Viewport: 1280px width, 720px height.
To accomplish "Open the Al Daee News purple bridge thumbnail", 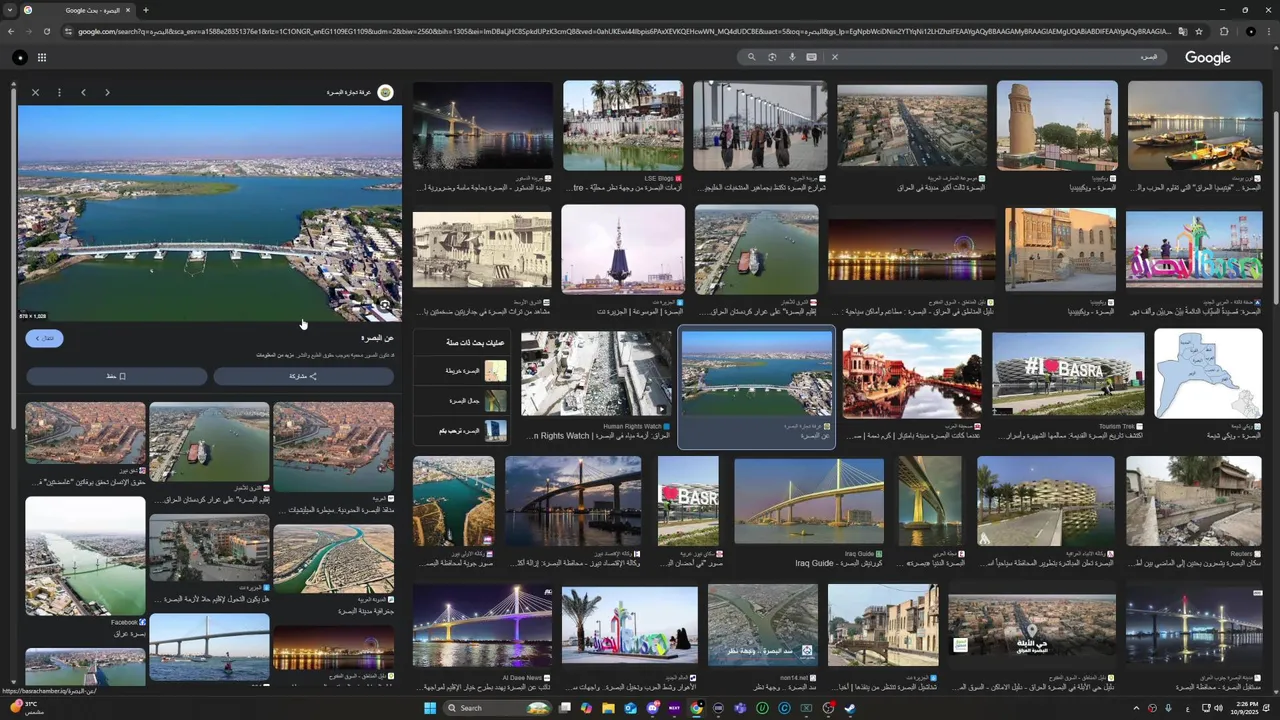I will pos(482,626).
